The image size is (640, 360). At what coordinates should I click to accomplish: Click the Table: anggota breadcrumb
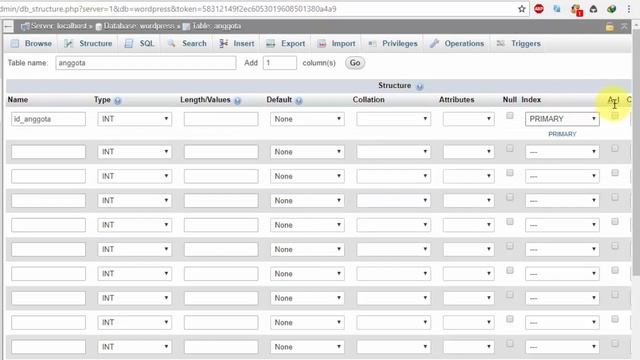click(216, 26)
